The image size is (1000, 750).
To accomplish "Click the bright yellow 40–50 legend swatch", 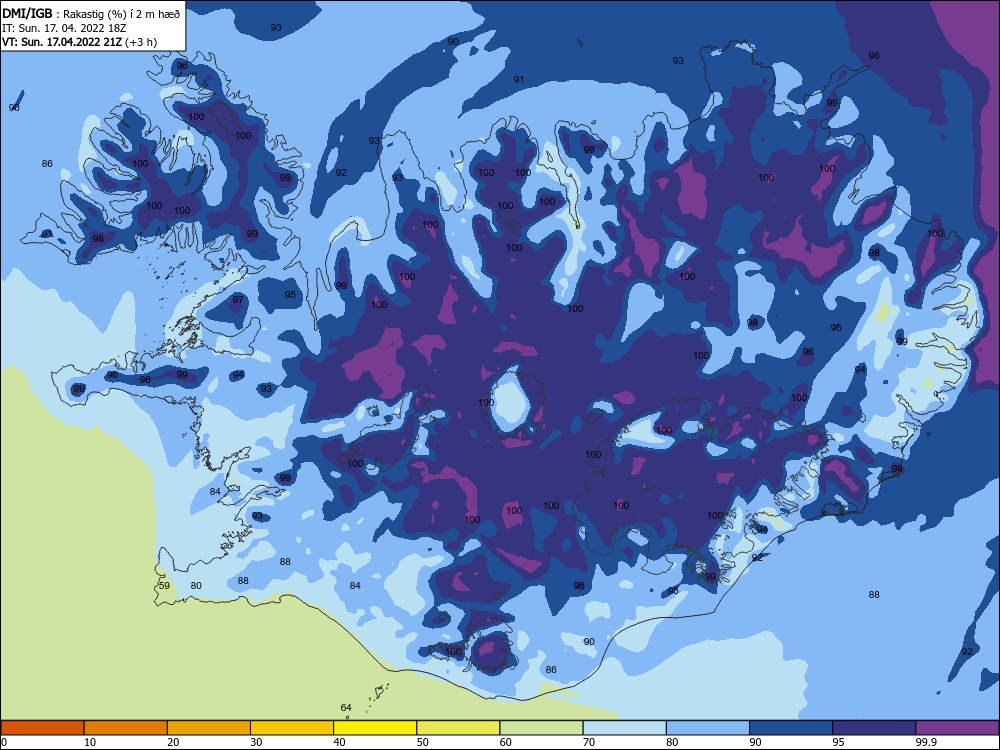I will coord(375,728).
